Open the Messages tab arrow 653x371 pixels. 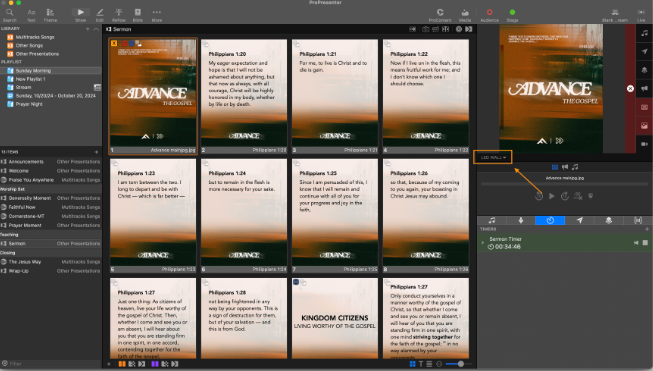(x=580, y=220)
